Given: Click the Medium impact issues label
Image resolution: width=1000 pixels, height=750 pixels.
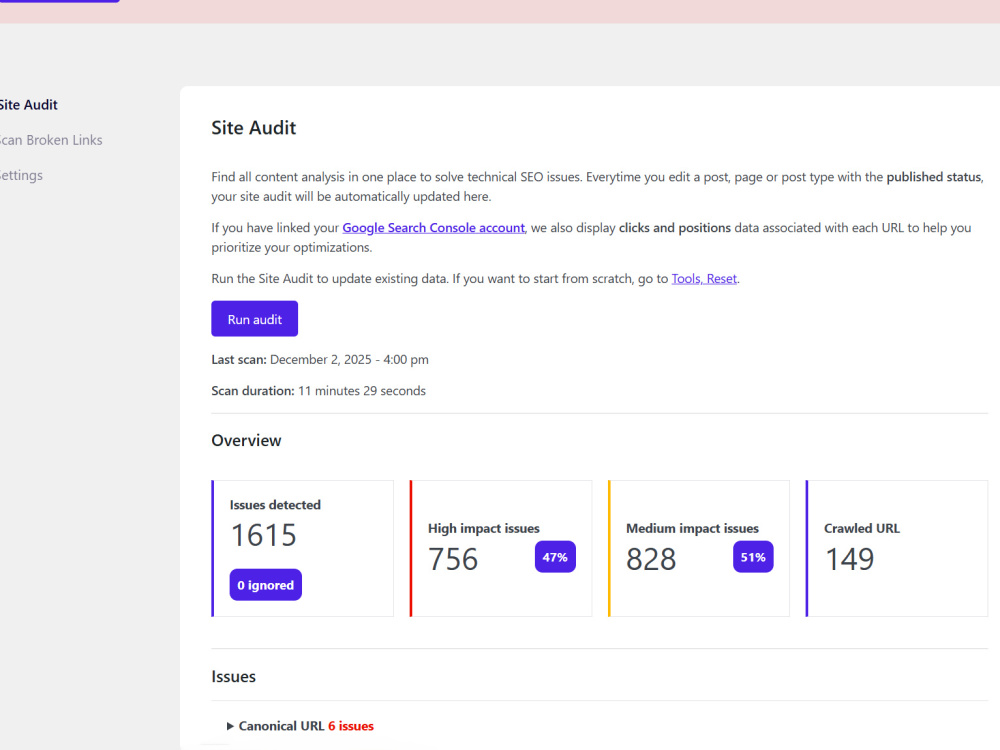Looking at the screenshot, I should pyautogui.click(x=692, y=529).
